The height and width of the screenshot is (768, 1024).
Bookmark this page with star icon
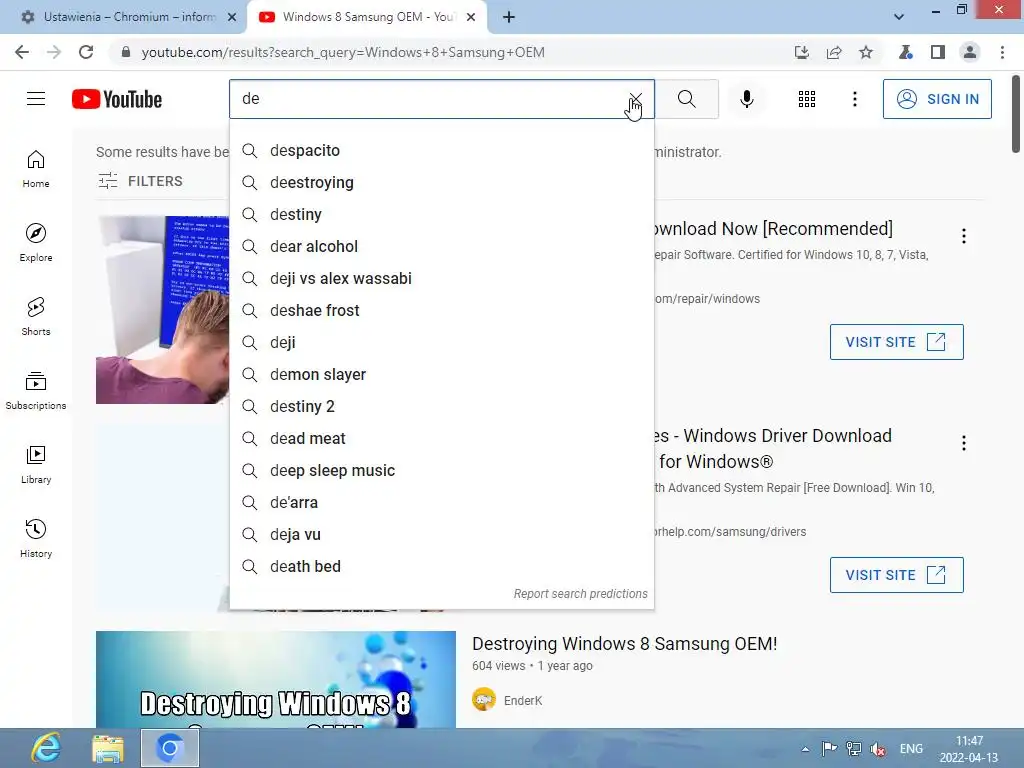[866, 52]
